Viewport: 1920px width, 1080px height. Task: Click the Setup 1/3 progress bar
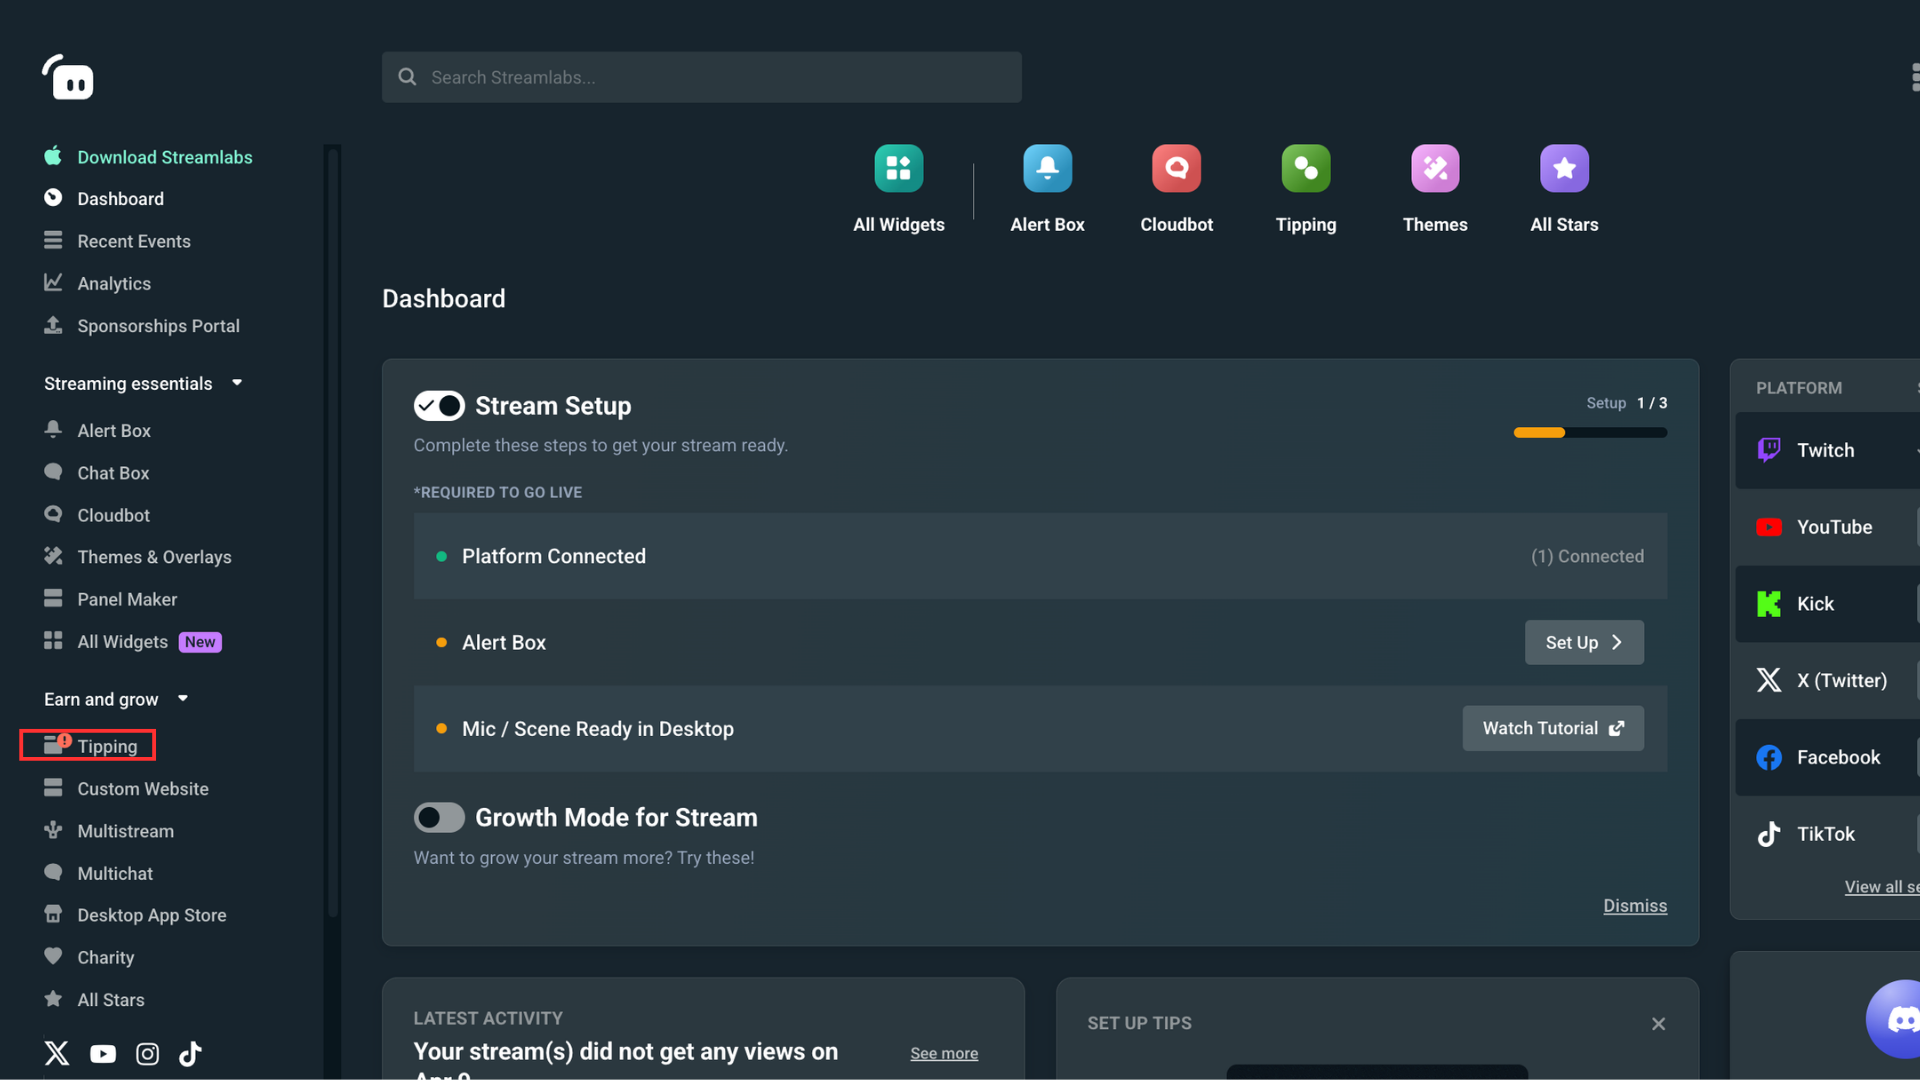coord(1590,433)
